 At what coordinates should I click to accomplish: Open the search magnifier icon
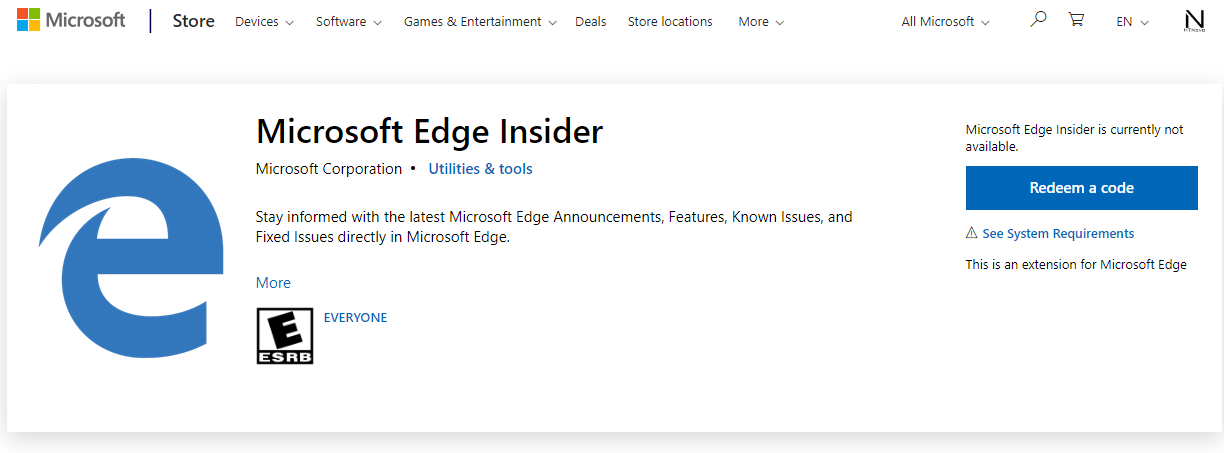click(x=1038, y=20)
